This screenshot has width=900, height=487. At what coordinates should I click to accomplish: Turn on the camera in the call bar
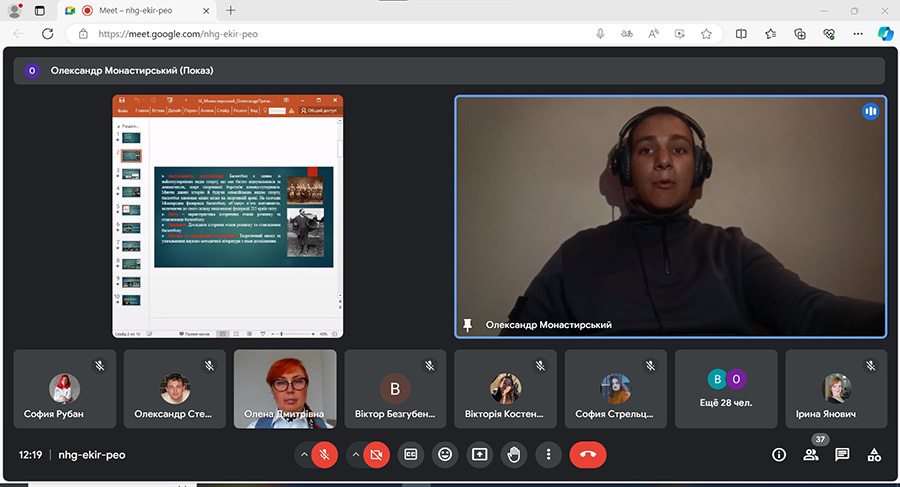point(376,455)
